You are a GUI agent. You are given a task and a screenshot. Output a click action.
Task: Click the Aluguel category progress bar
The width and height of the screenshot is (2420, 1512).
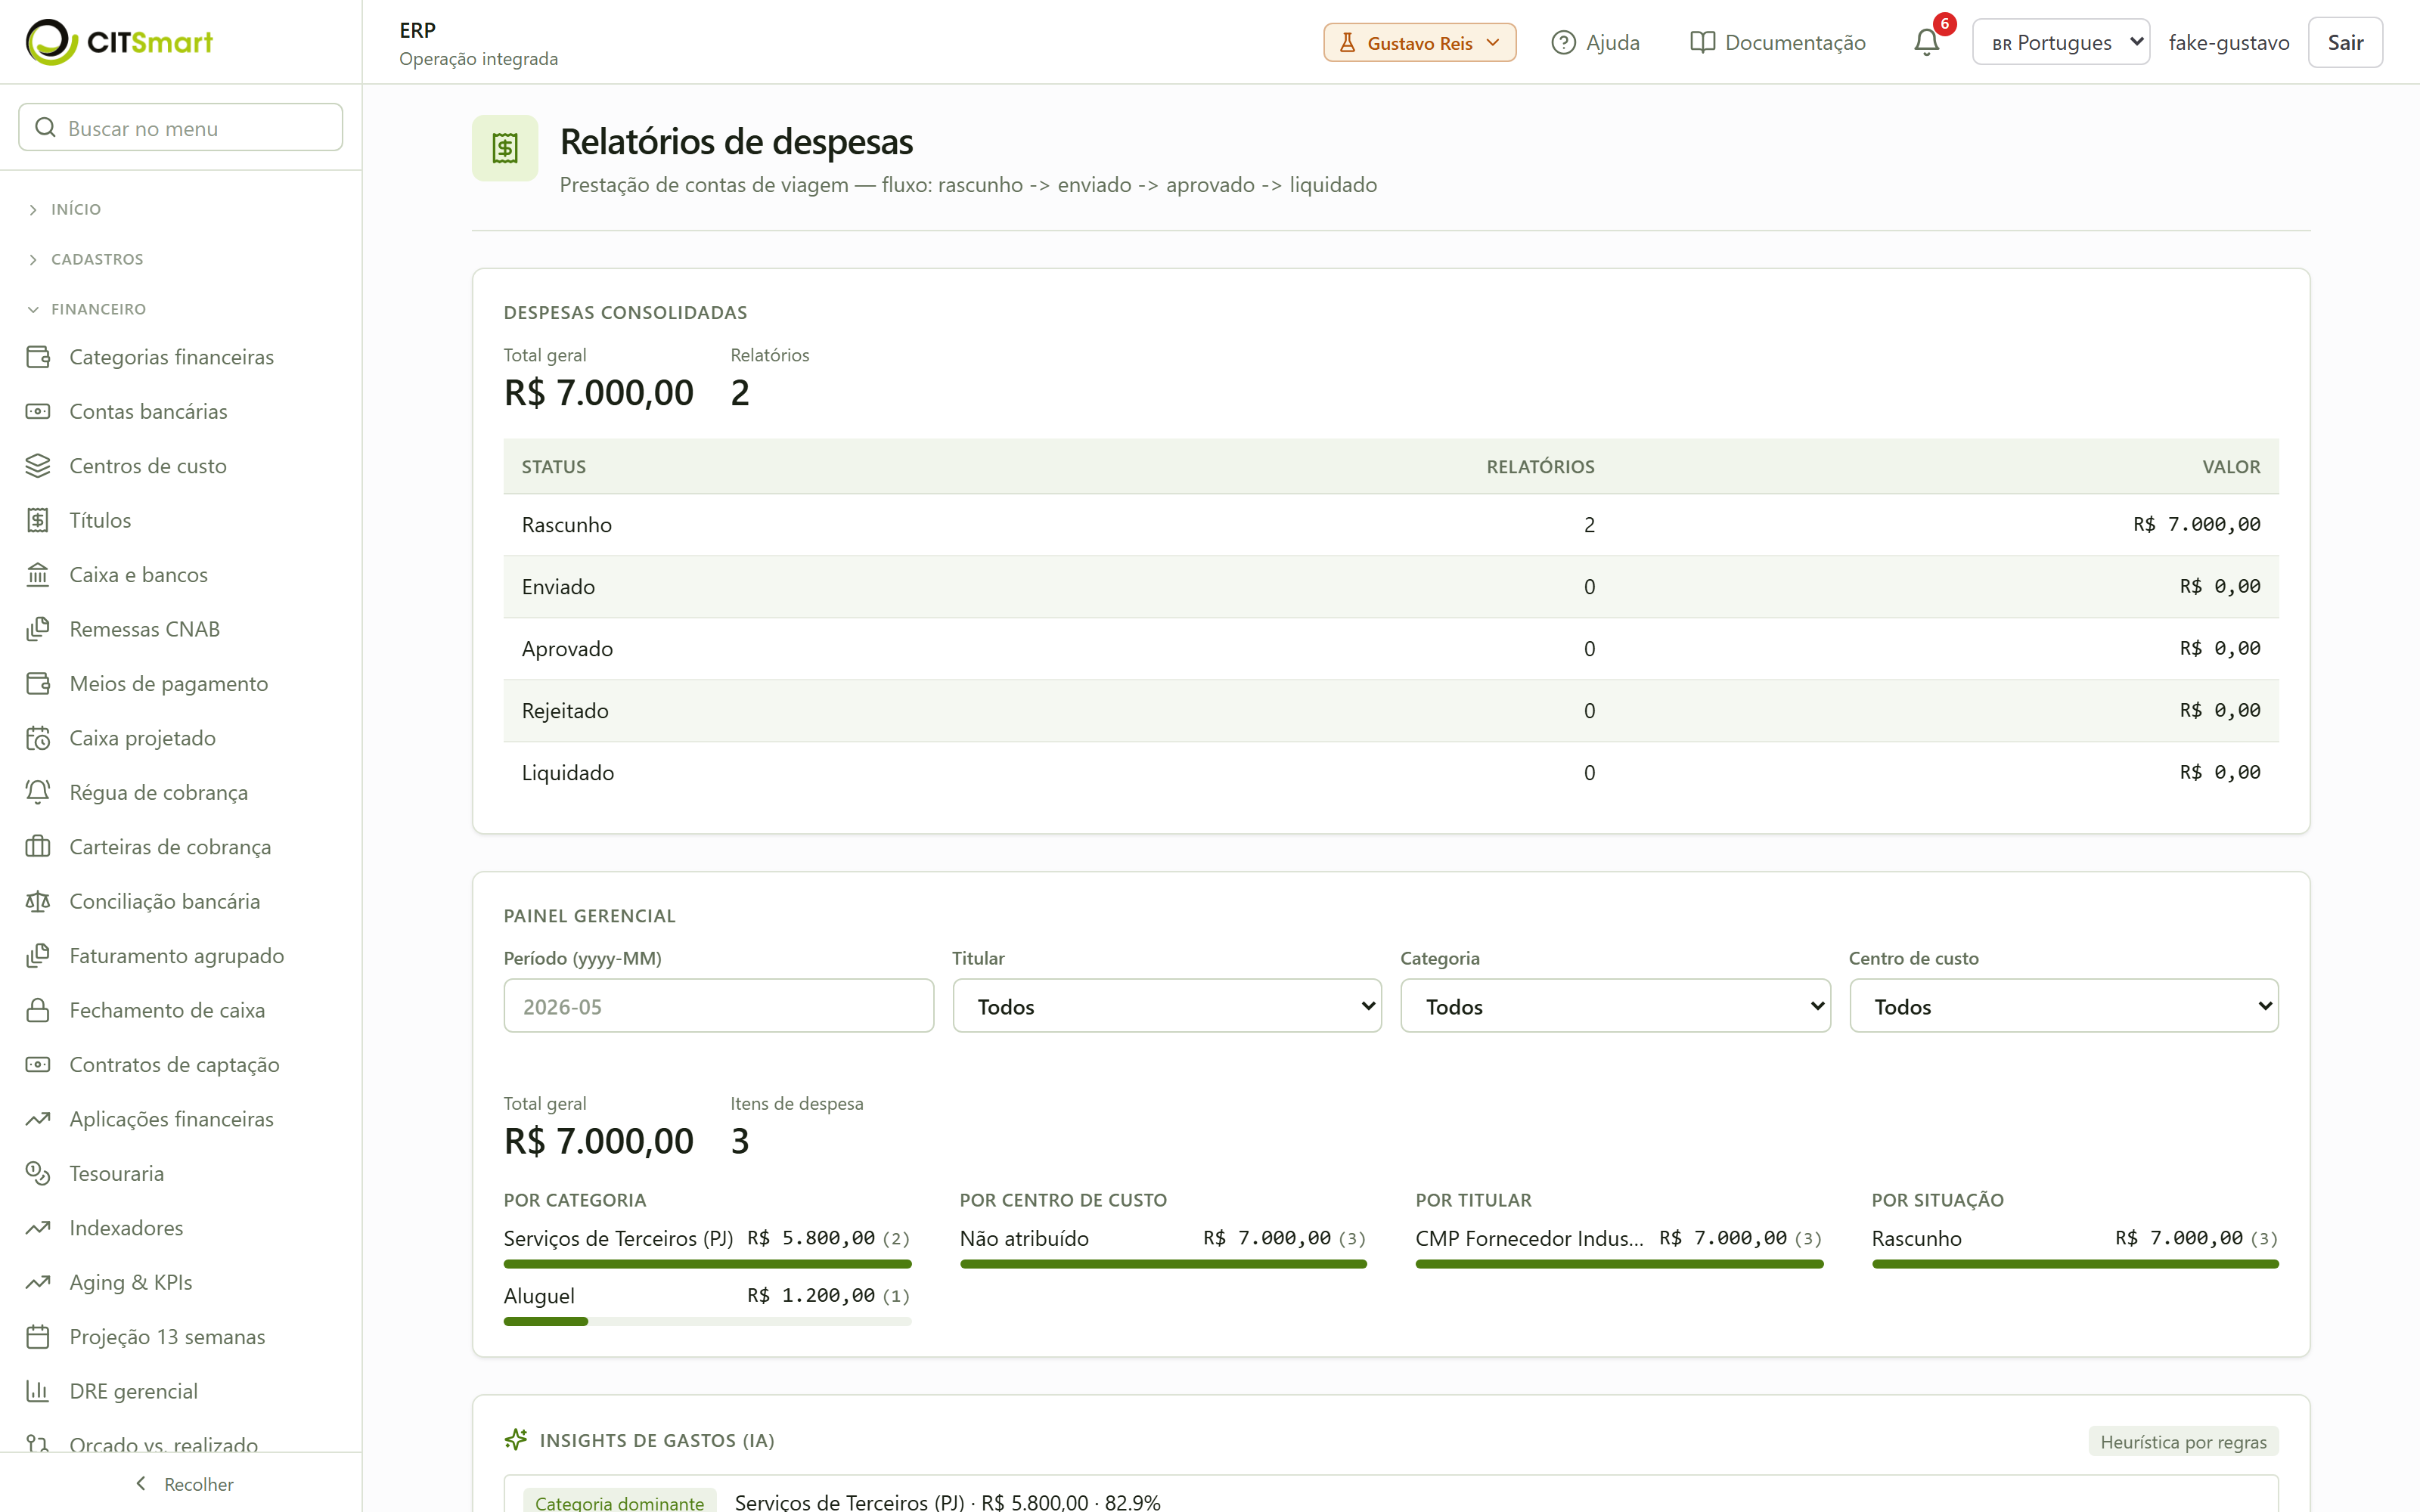(x=707, y=1322)
